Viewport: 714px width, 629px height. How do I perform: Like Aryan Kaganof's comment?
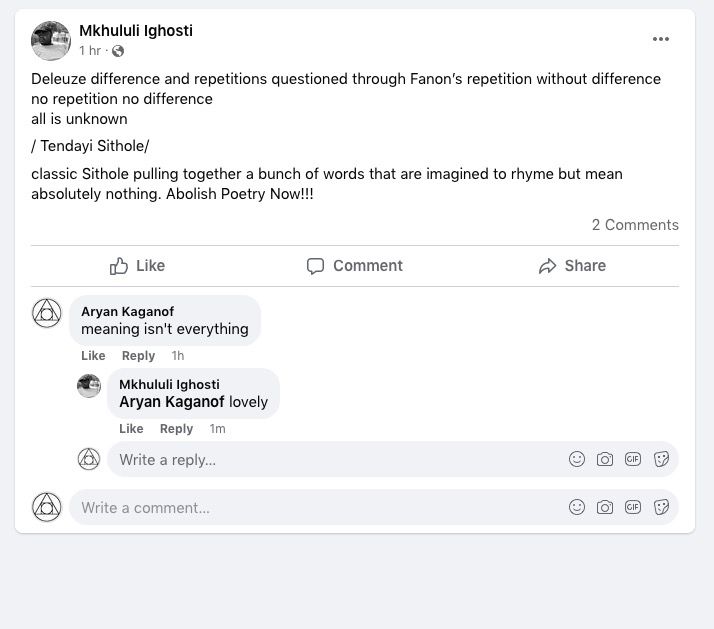[93, 356]
